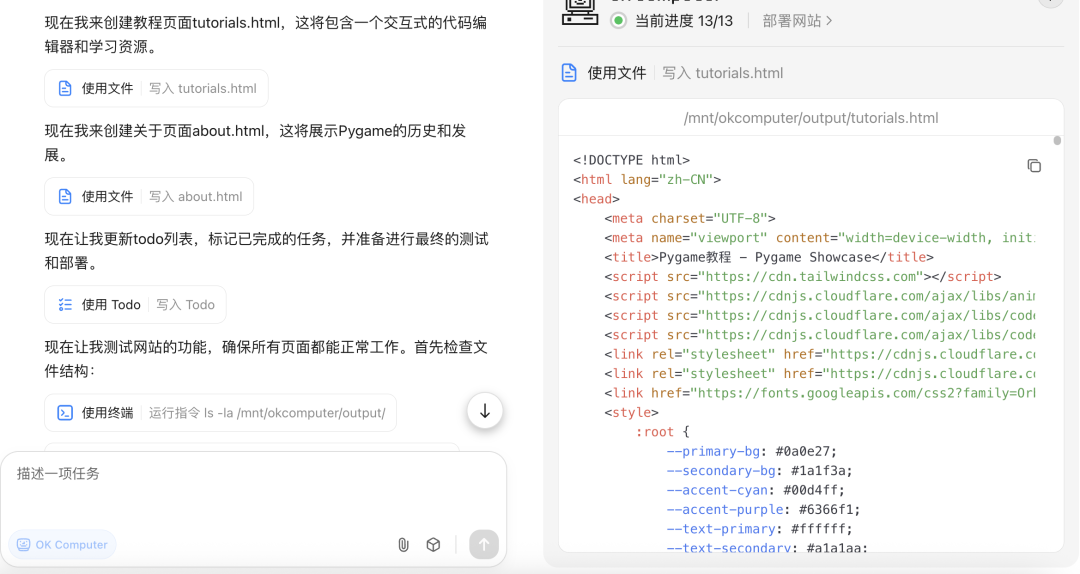Click the :root { code line
This screenshot has height=574, width=1080.
[x=662, y=431]
